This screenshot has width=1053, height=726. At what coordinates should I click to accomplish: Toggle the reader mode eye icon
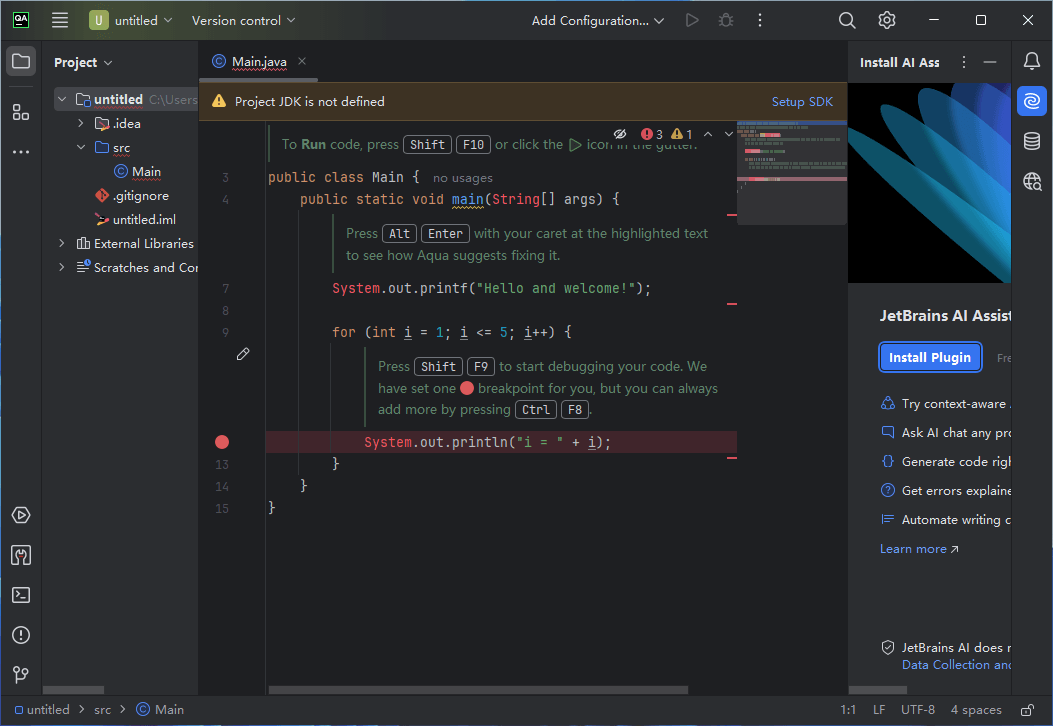(619, 134)
